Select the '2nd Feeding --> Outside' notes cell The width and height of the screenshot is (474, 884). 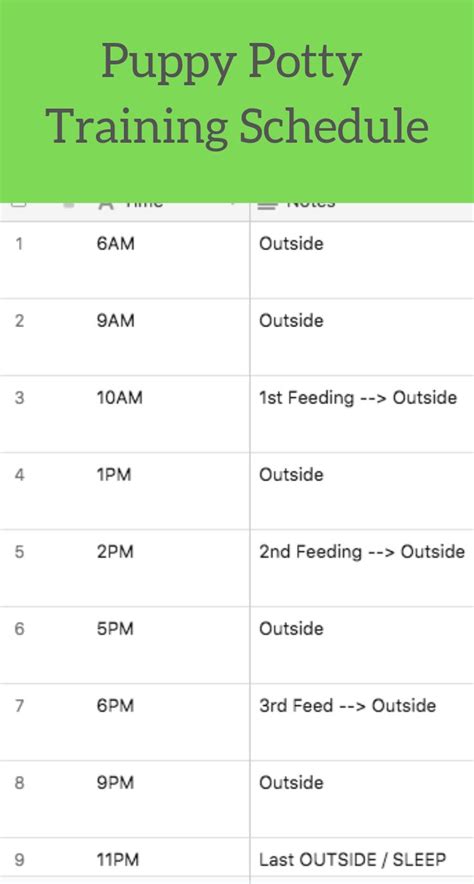362,568
